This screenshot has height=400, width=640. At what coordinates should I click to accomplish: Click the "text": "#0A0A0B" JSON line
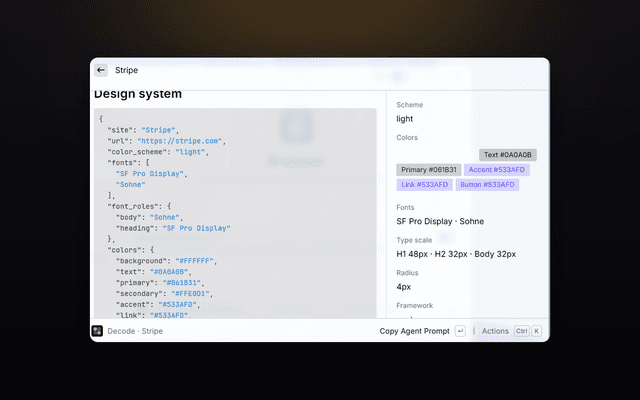tap(154, 272)
